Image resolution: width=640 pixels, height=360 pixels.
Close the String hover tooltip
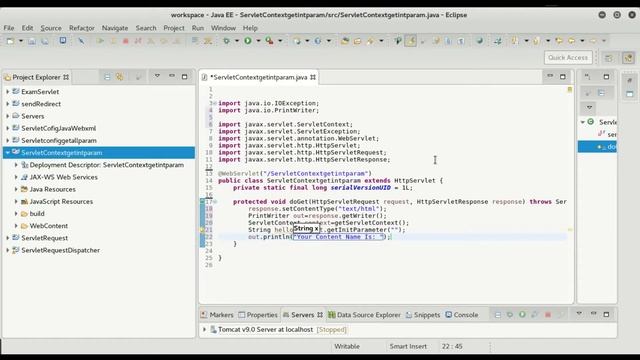tap(316, 229)
